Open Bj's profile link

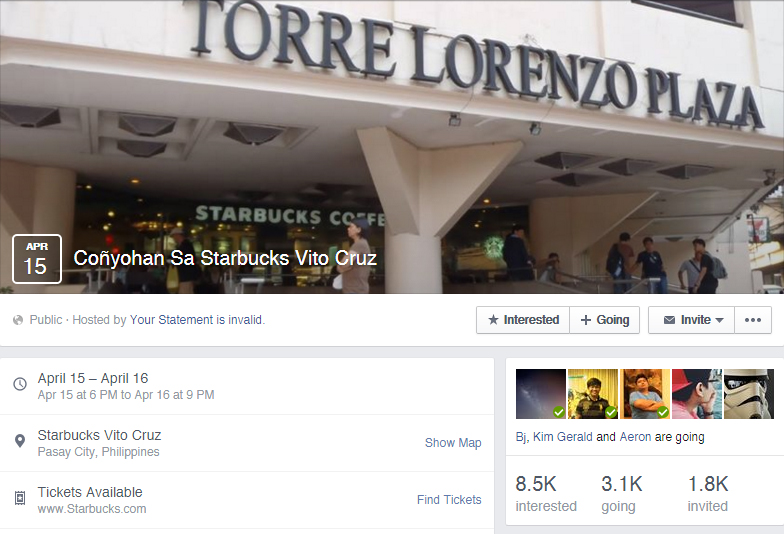click(x=520, y=437)
